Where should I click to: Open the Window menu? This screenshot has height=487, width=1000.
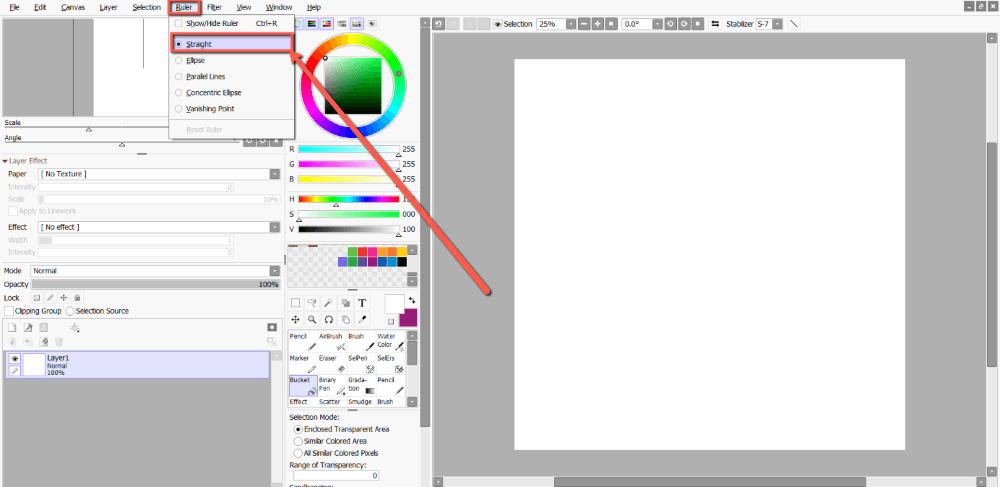[279, 8]
